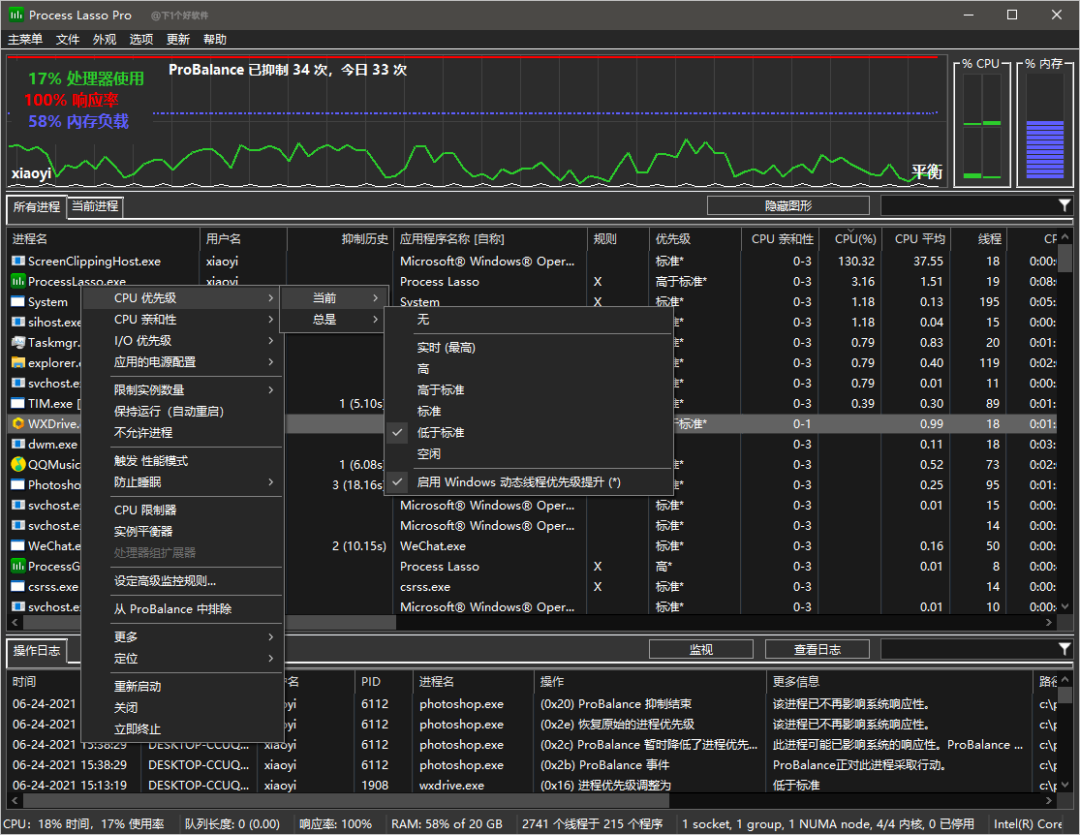
Task: Select 实时 (最高) priority option
Action: point(446,347)
